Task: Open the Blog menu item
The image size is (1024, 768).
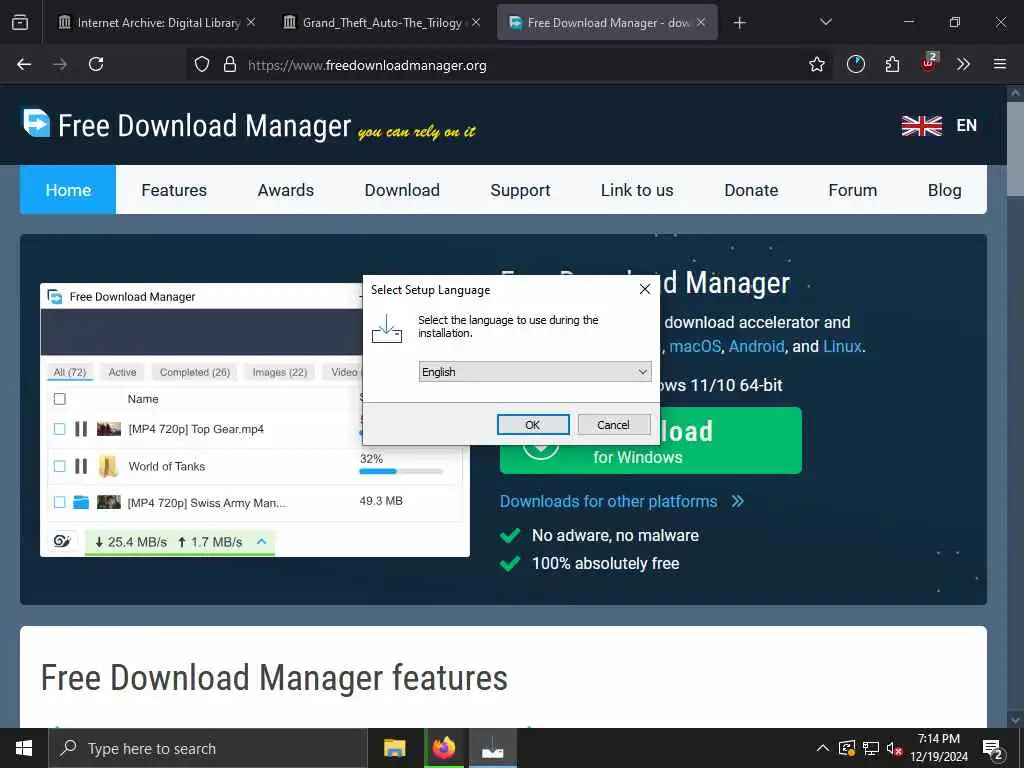Action: click(x=944, y=190)
